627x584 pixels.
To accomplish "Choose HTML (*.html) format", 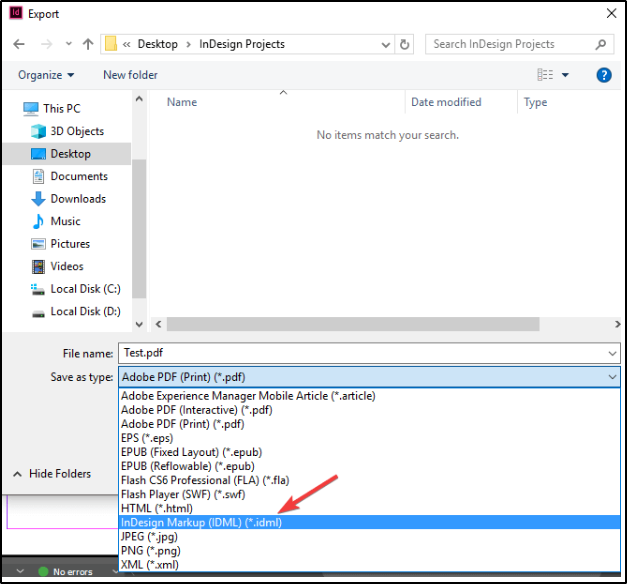I will tap(370, 508).
